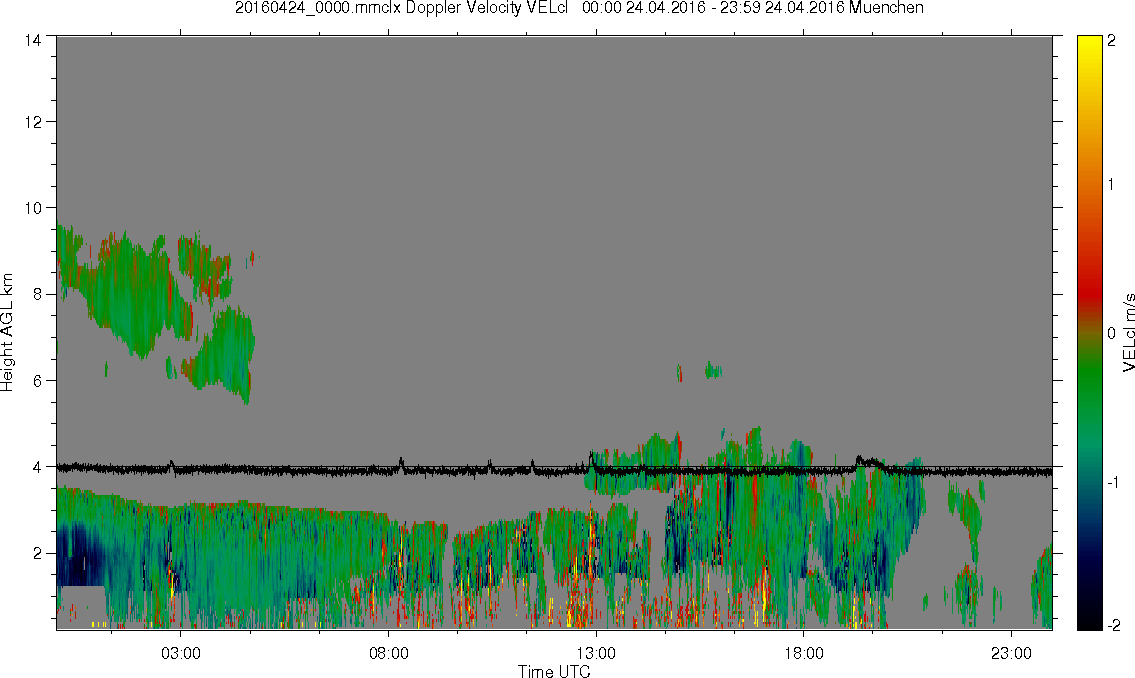Image resolution: width=1135 pixels, height=678 pixels.
Task: Click the 'Height AGL km' y-axis label
Action: point(7,332)
